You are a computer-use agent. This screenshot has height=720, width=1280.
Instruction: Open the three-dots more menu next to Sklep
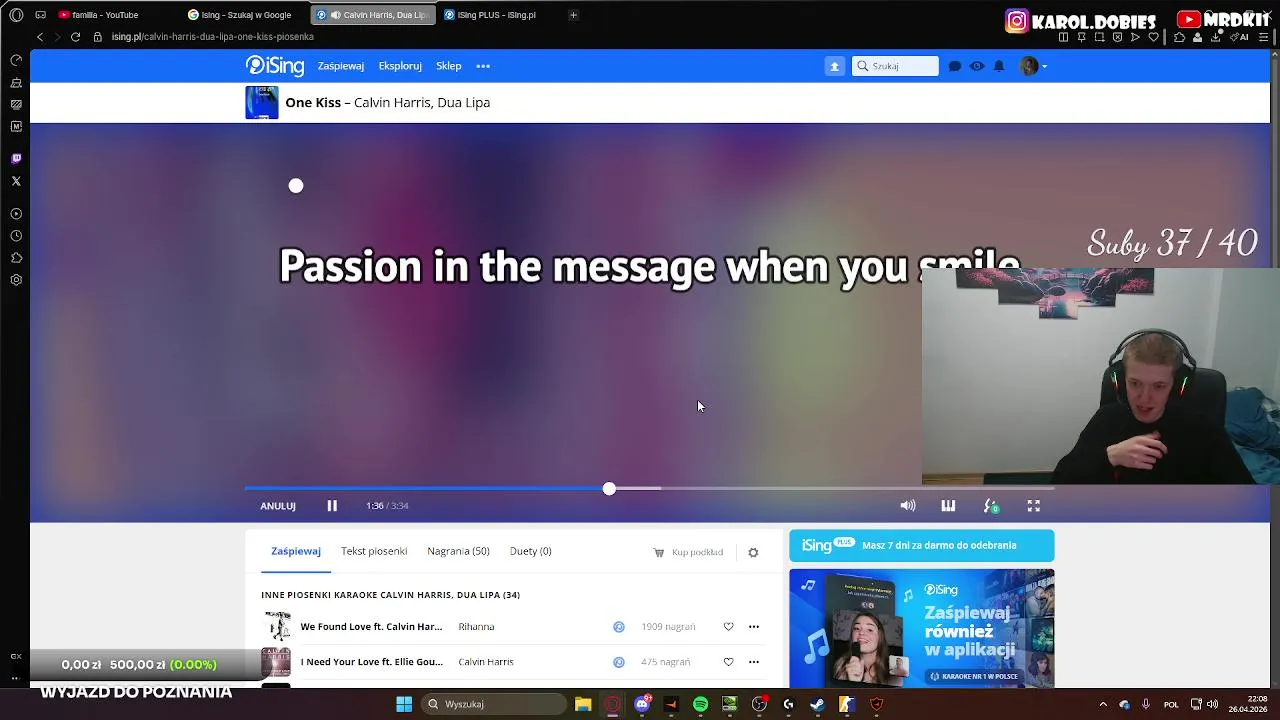(483, 66)
